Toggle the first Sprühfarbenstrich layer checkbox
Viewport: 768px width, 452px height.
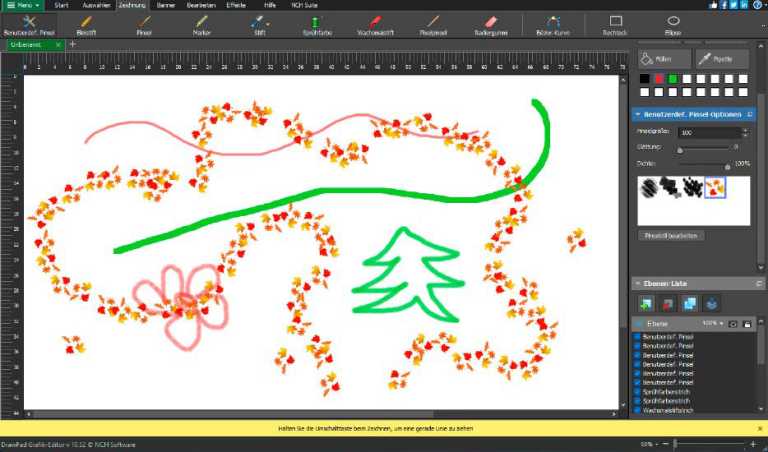click(x=638, y=392)
